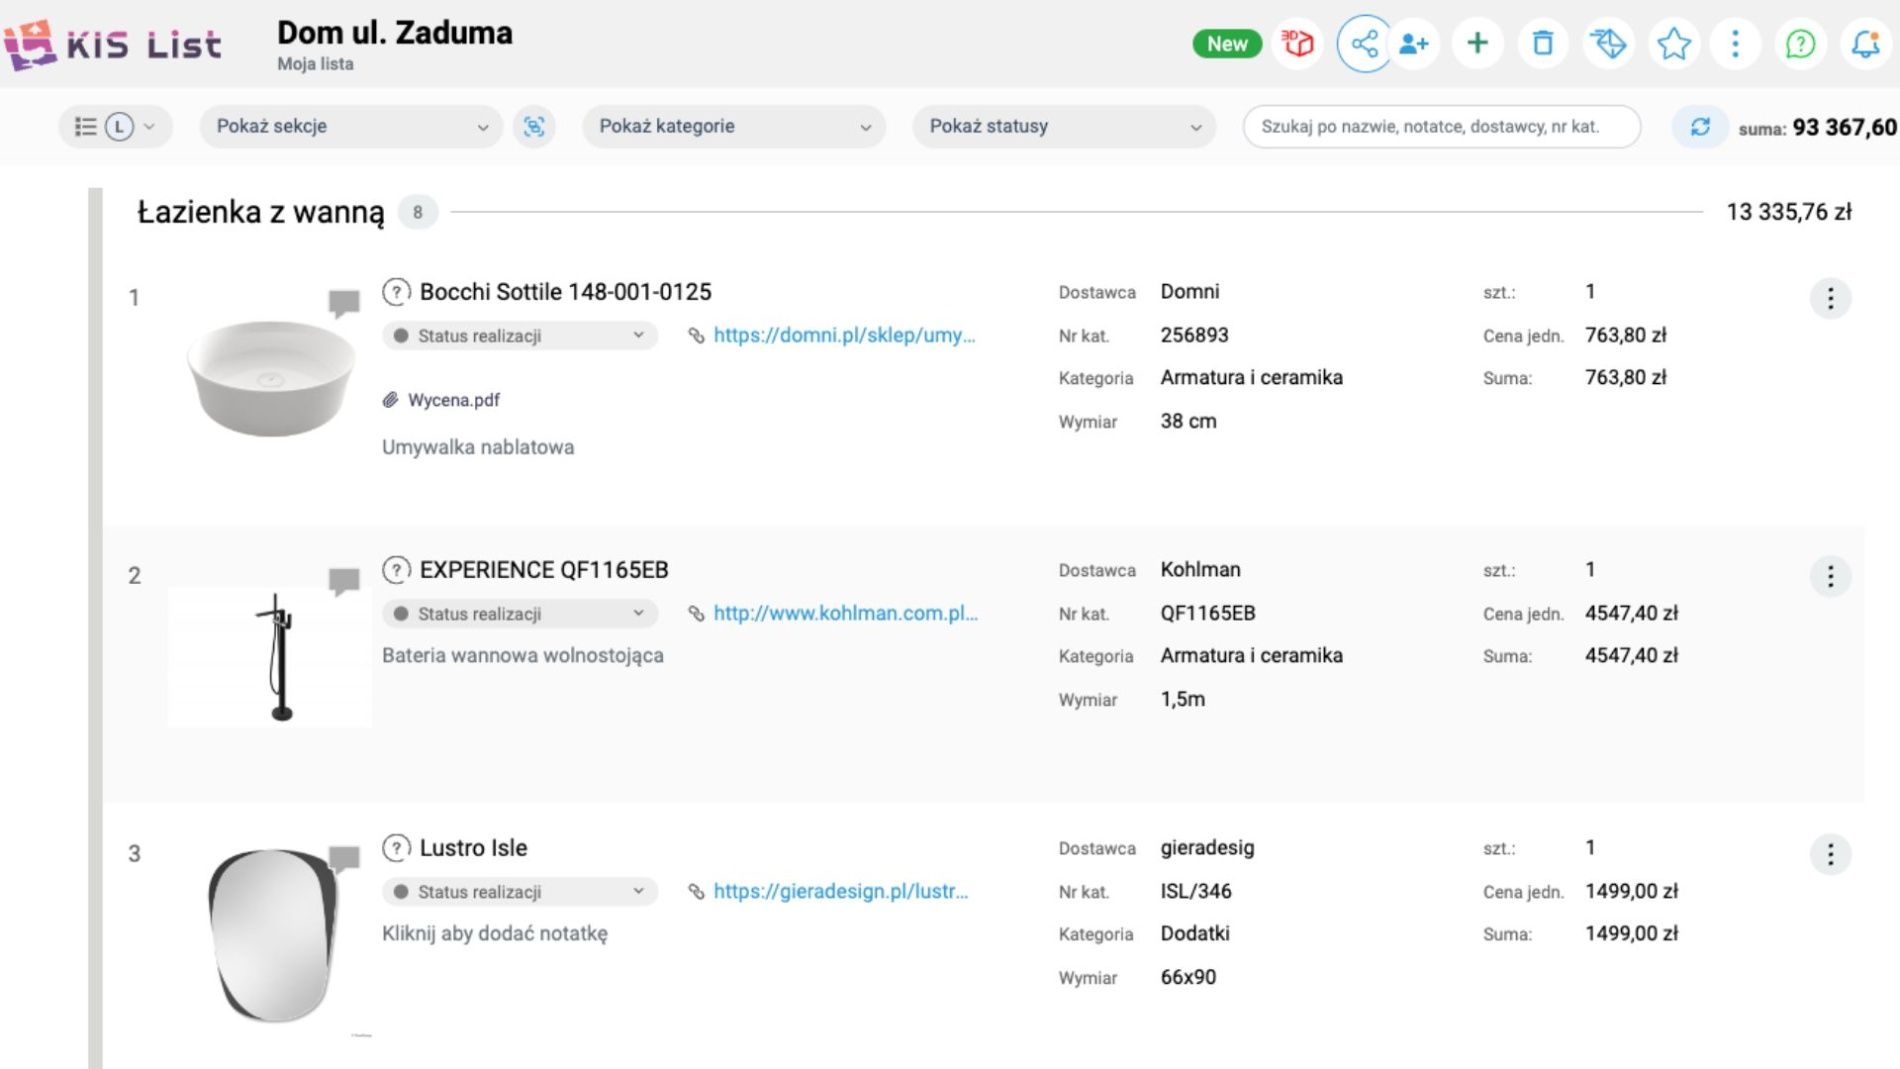Open the domni.pl product link
This screenshot has width=1900, height=1069.
(x=843, y=336)
